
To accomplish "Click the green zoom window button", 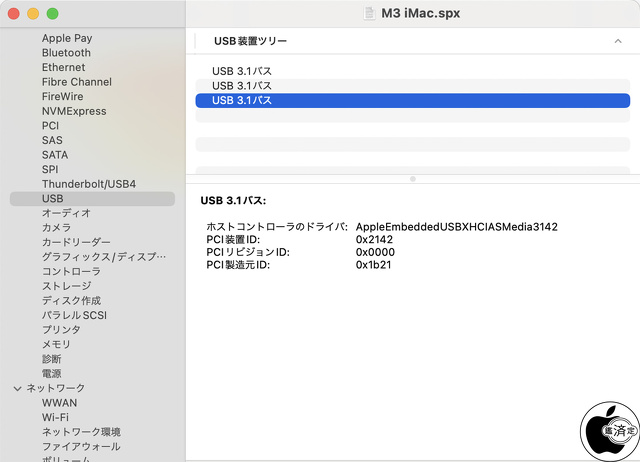I will [52, 14].
